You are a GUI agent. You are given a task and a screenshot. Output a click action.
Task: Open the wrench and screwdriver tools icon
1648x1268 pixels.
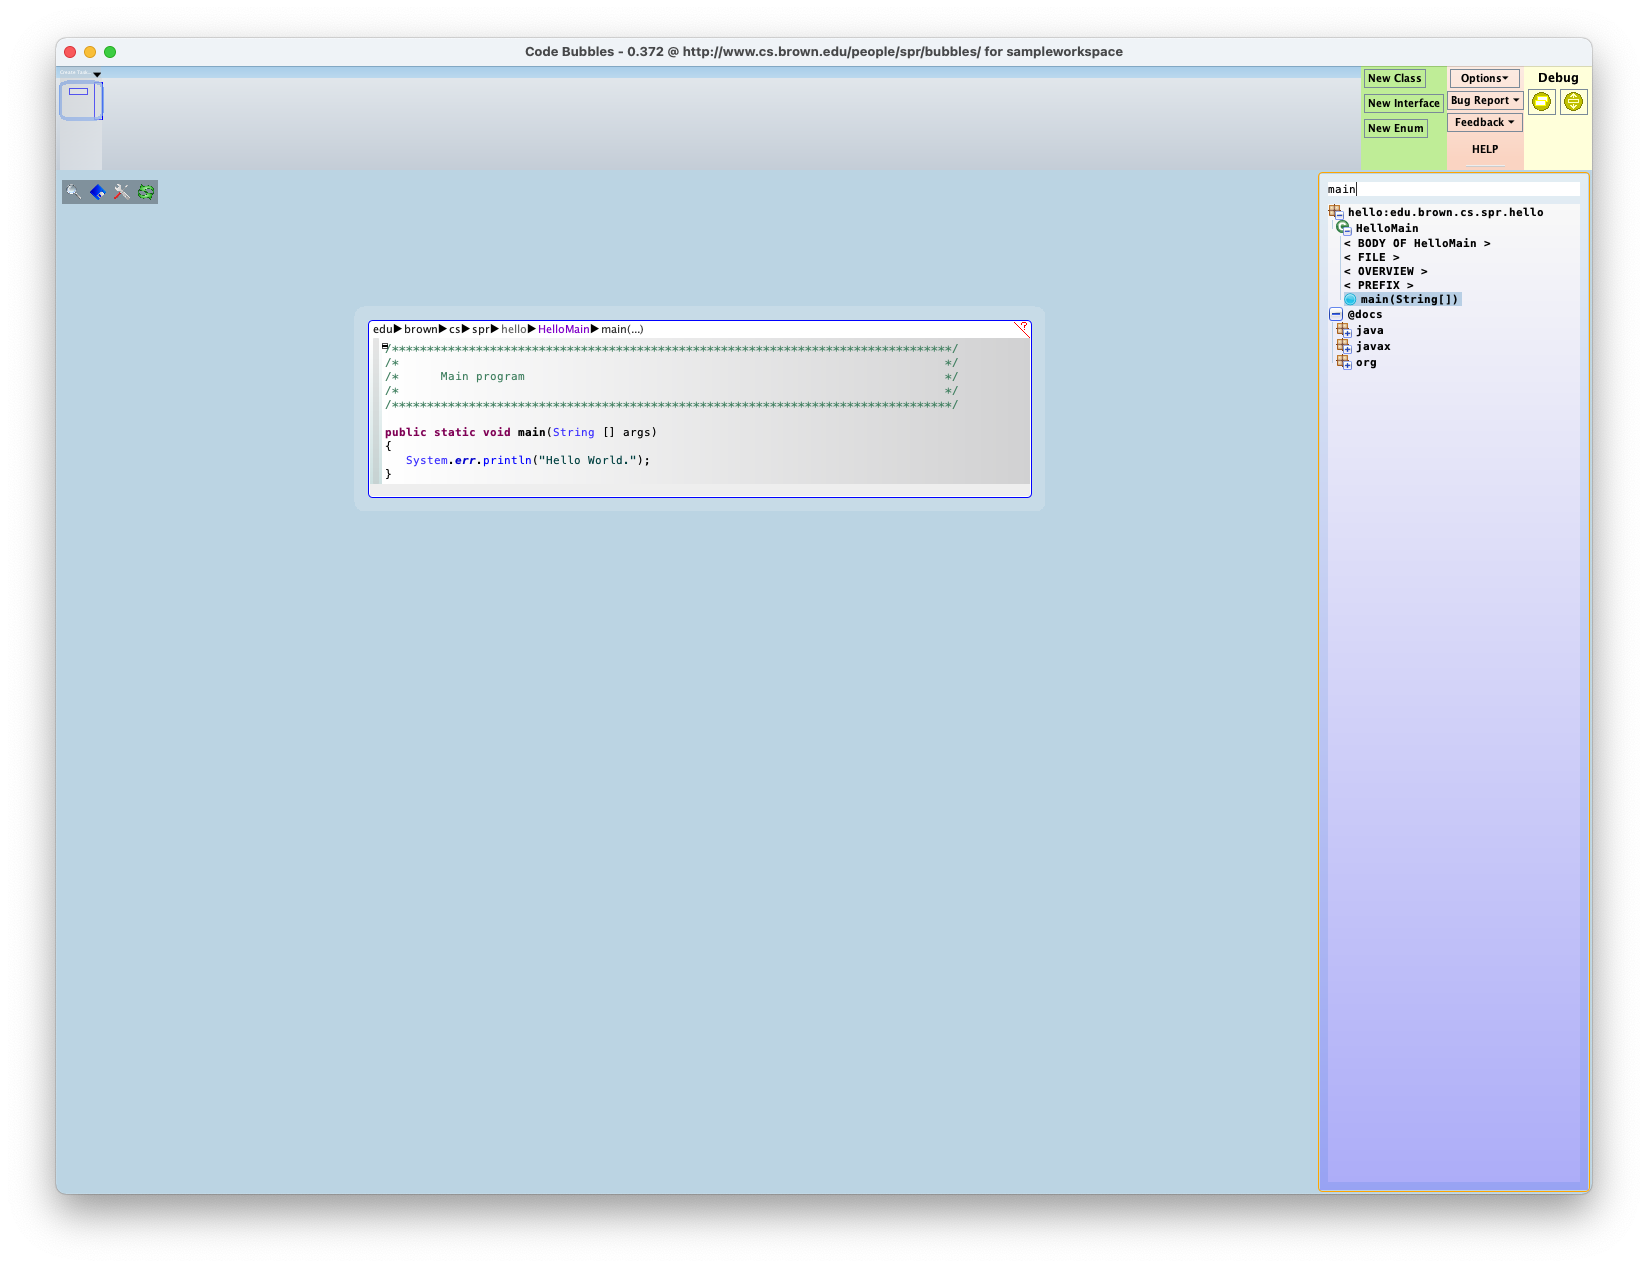click(x=122, y=192)
